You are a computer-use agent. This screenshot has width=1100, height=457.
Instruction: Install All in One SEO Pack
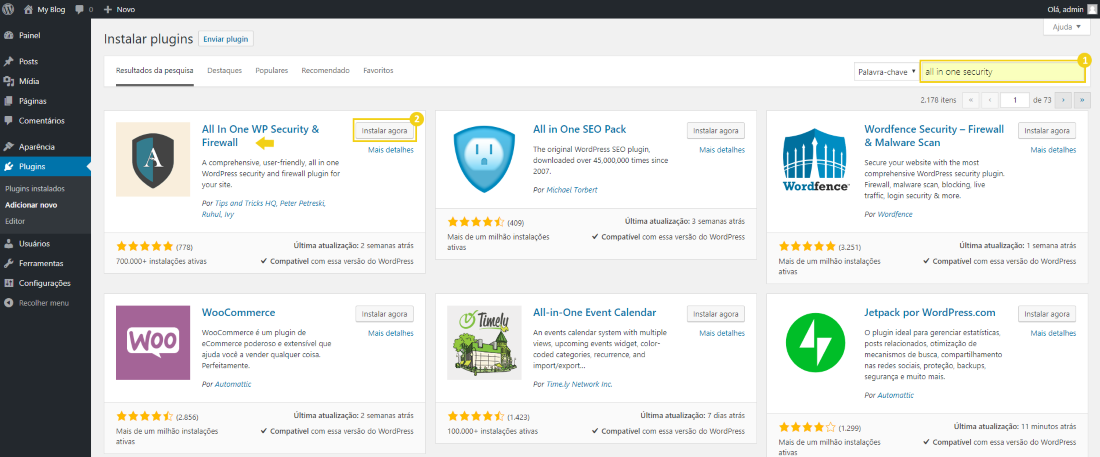tap(716, 131)
